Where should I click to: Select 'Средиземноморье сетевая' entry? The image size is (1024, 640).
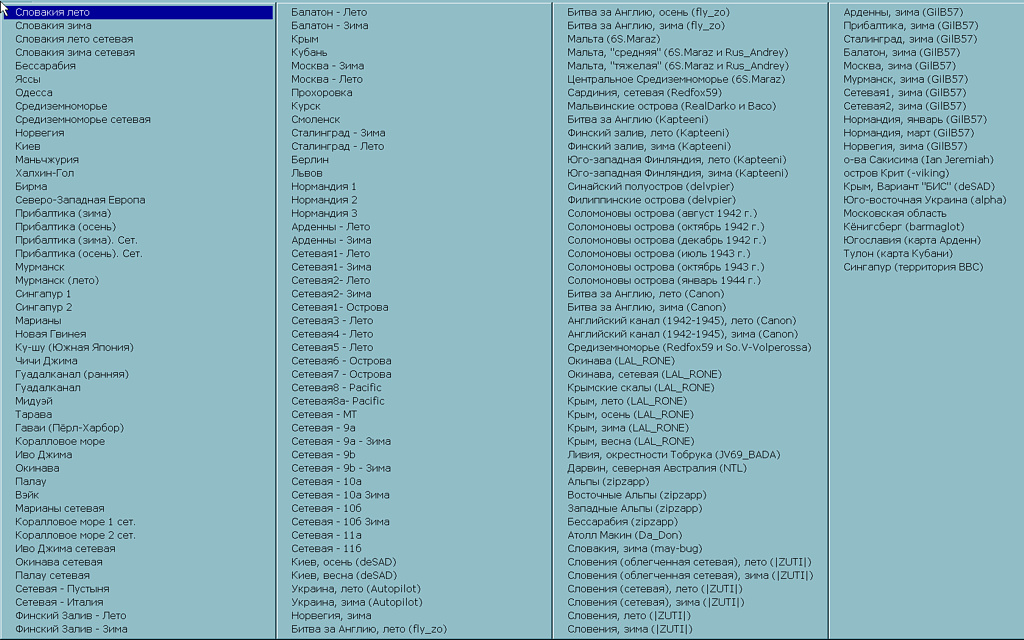pos(83,119)
